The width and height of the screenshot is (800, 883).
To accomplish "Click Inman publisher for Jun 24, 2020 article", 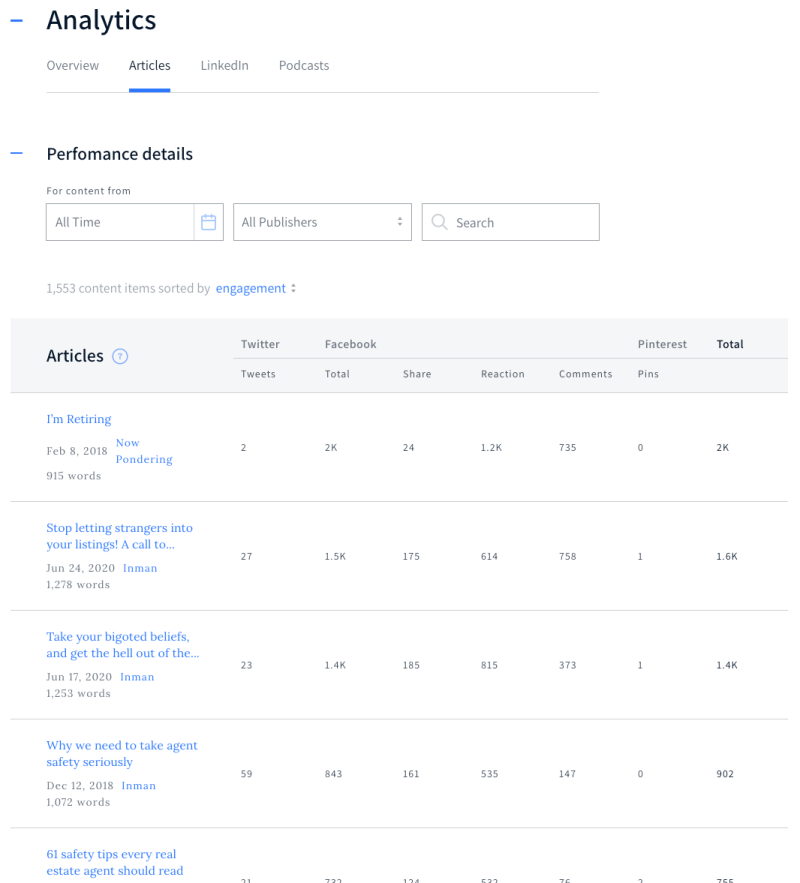I will [x=140, y=568].
